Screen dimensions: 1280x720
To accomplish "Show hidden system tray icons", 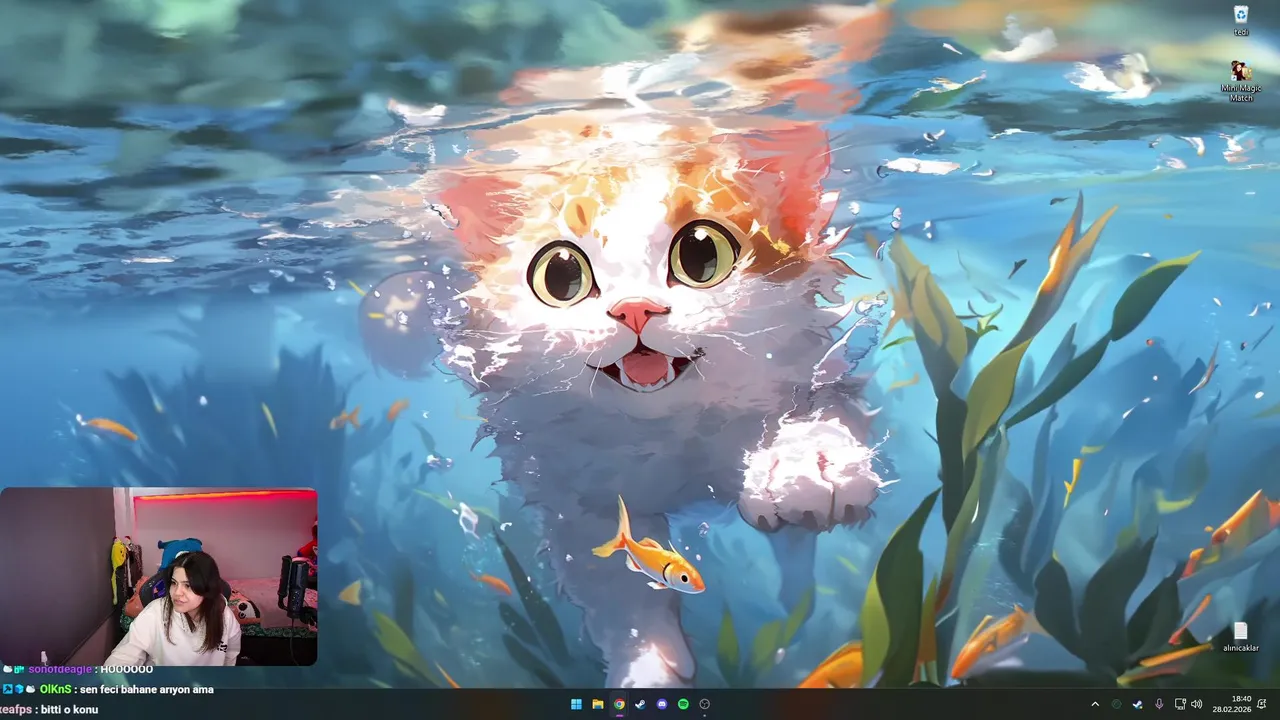I will [1095, 704].
